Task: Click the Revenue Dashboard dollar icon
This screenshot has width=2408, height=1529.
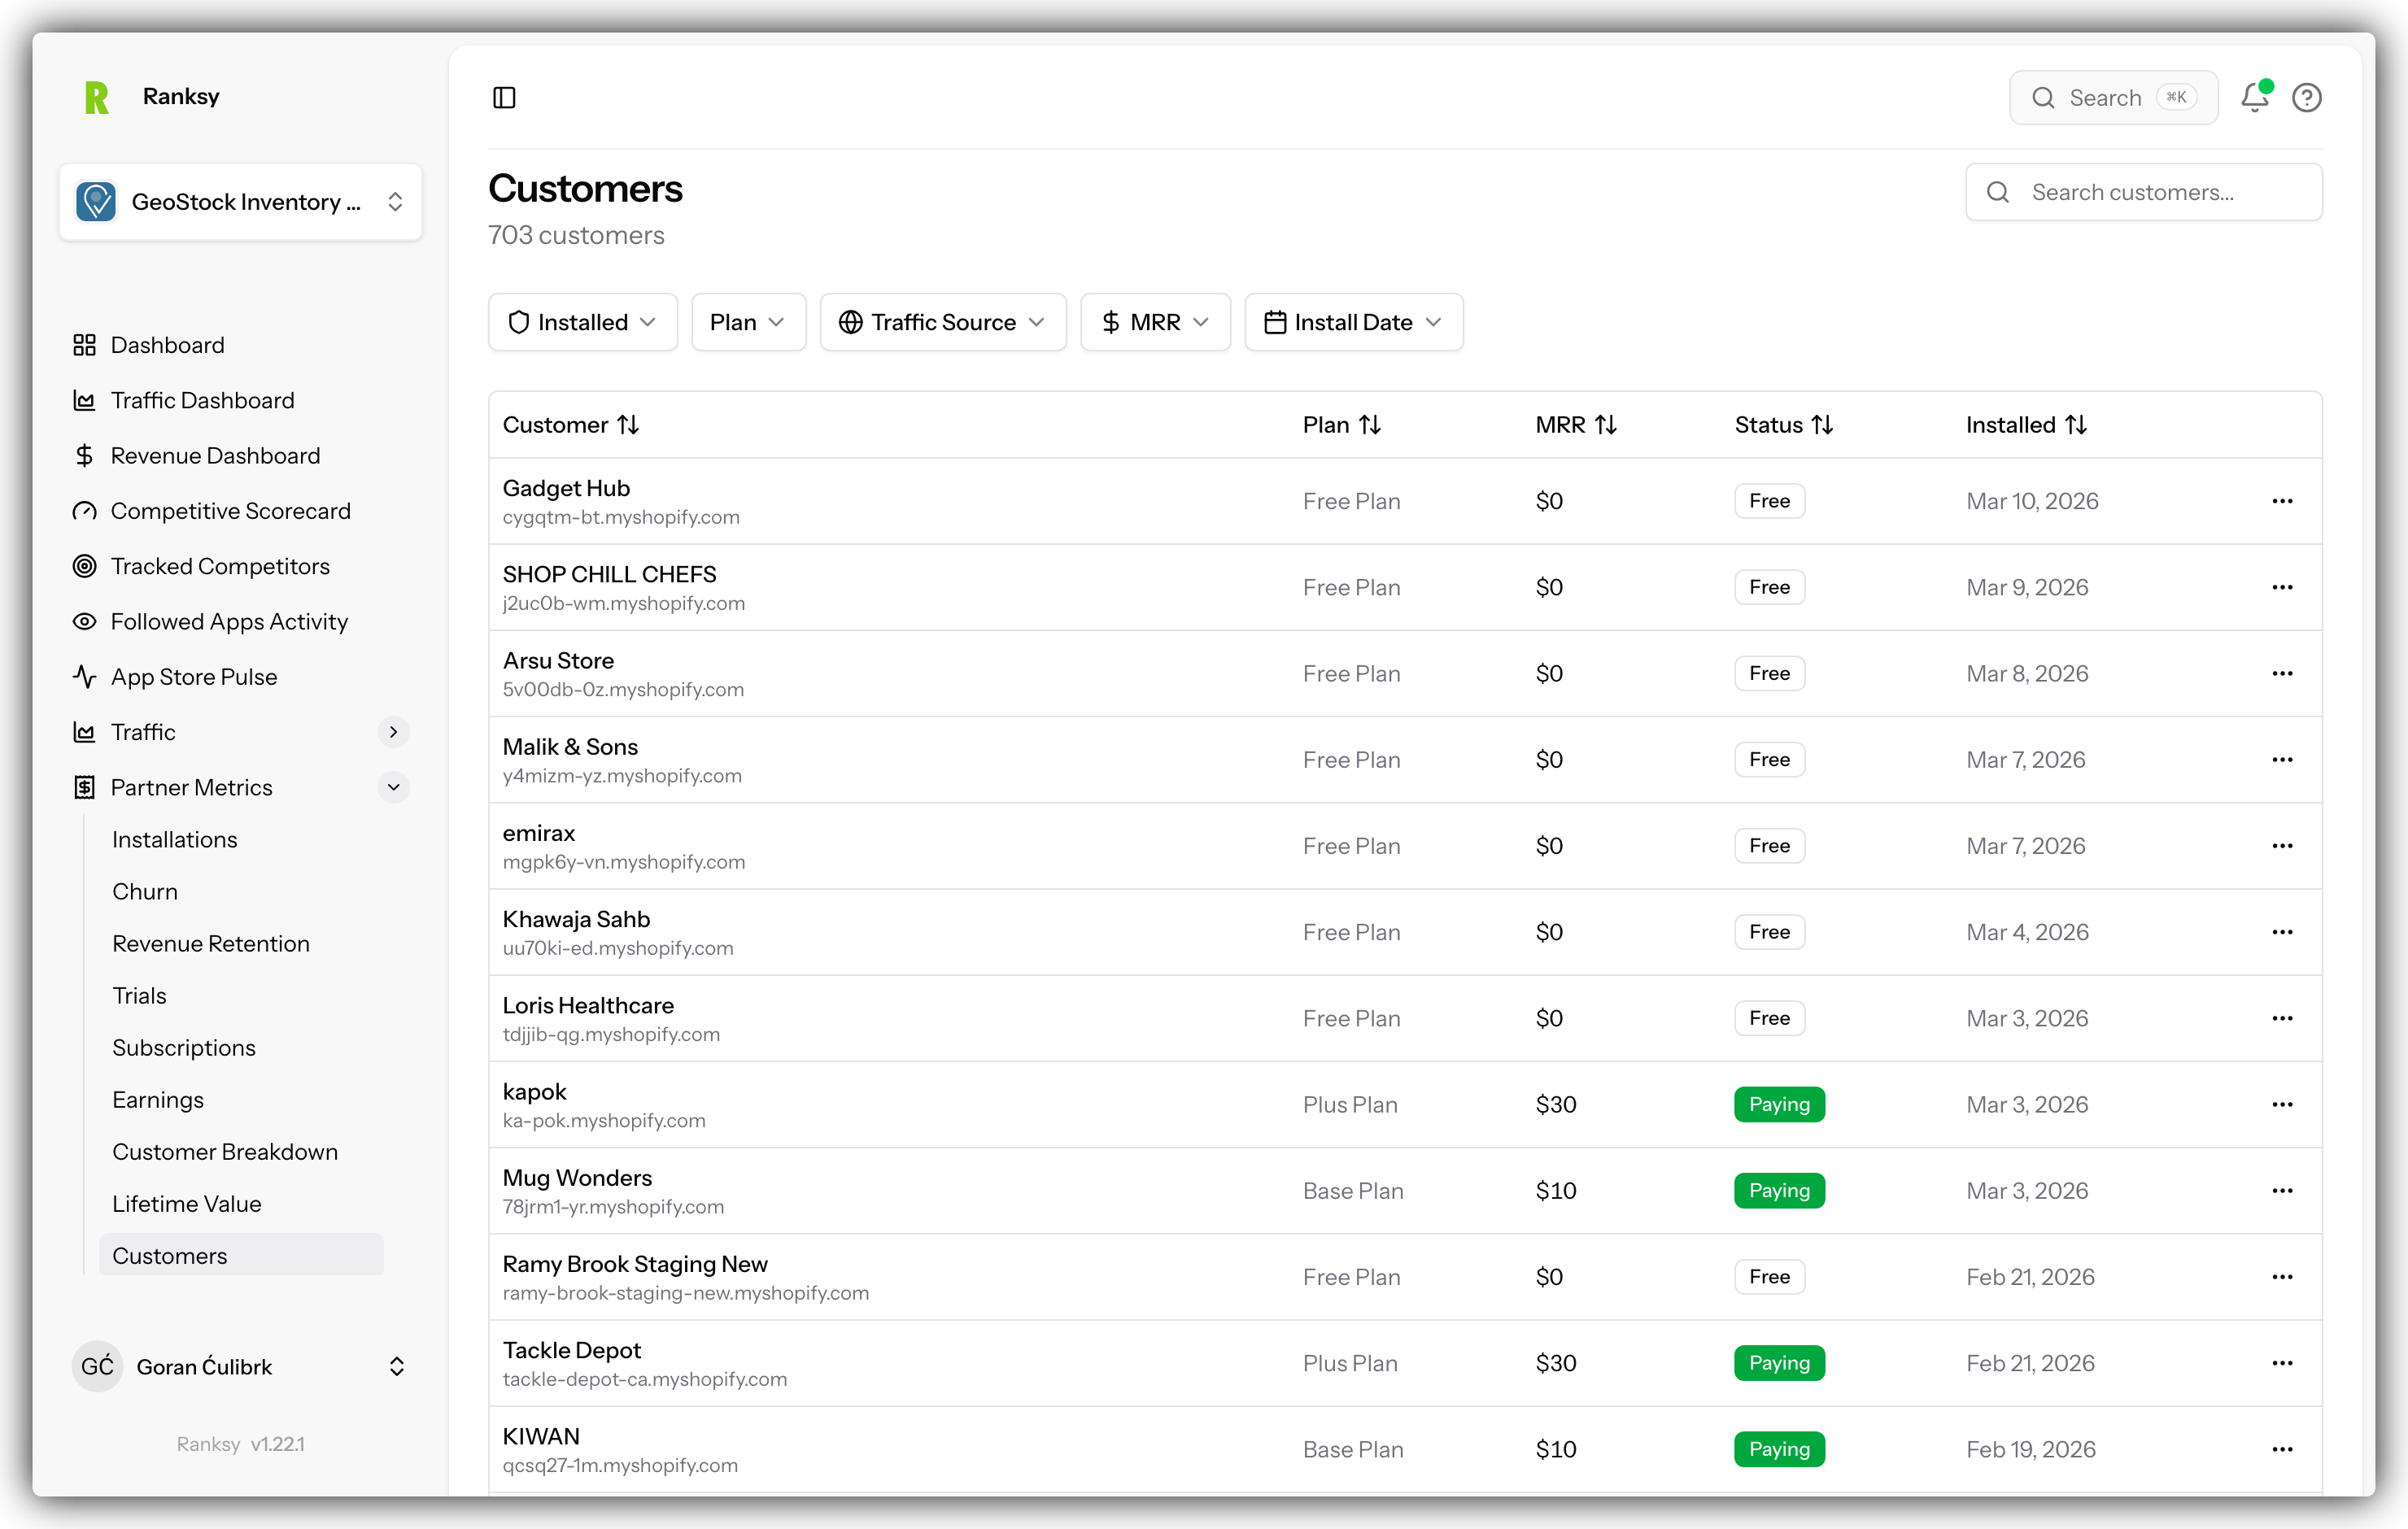Action: click(x=84, y=456)
